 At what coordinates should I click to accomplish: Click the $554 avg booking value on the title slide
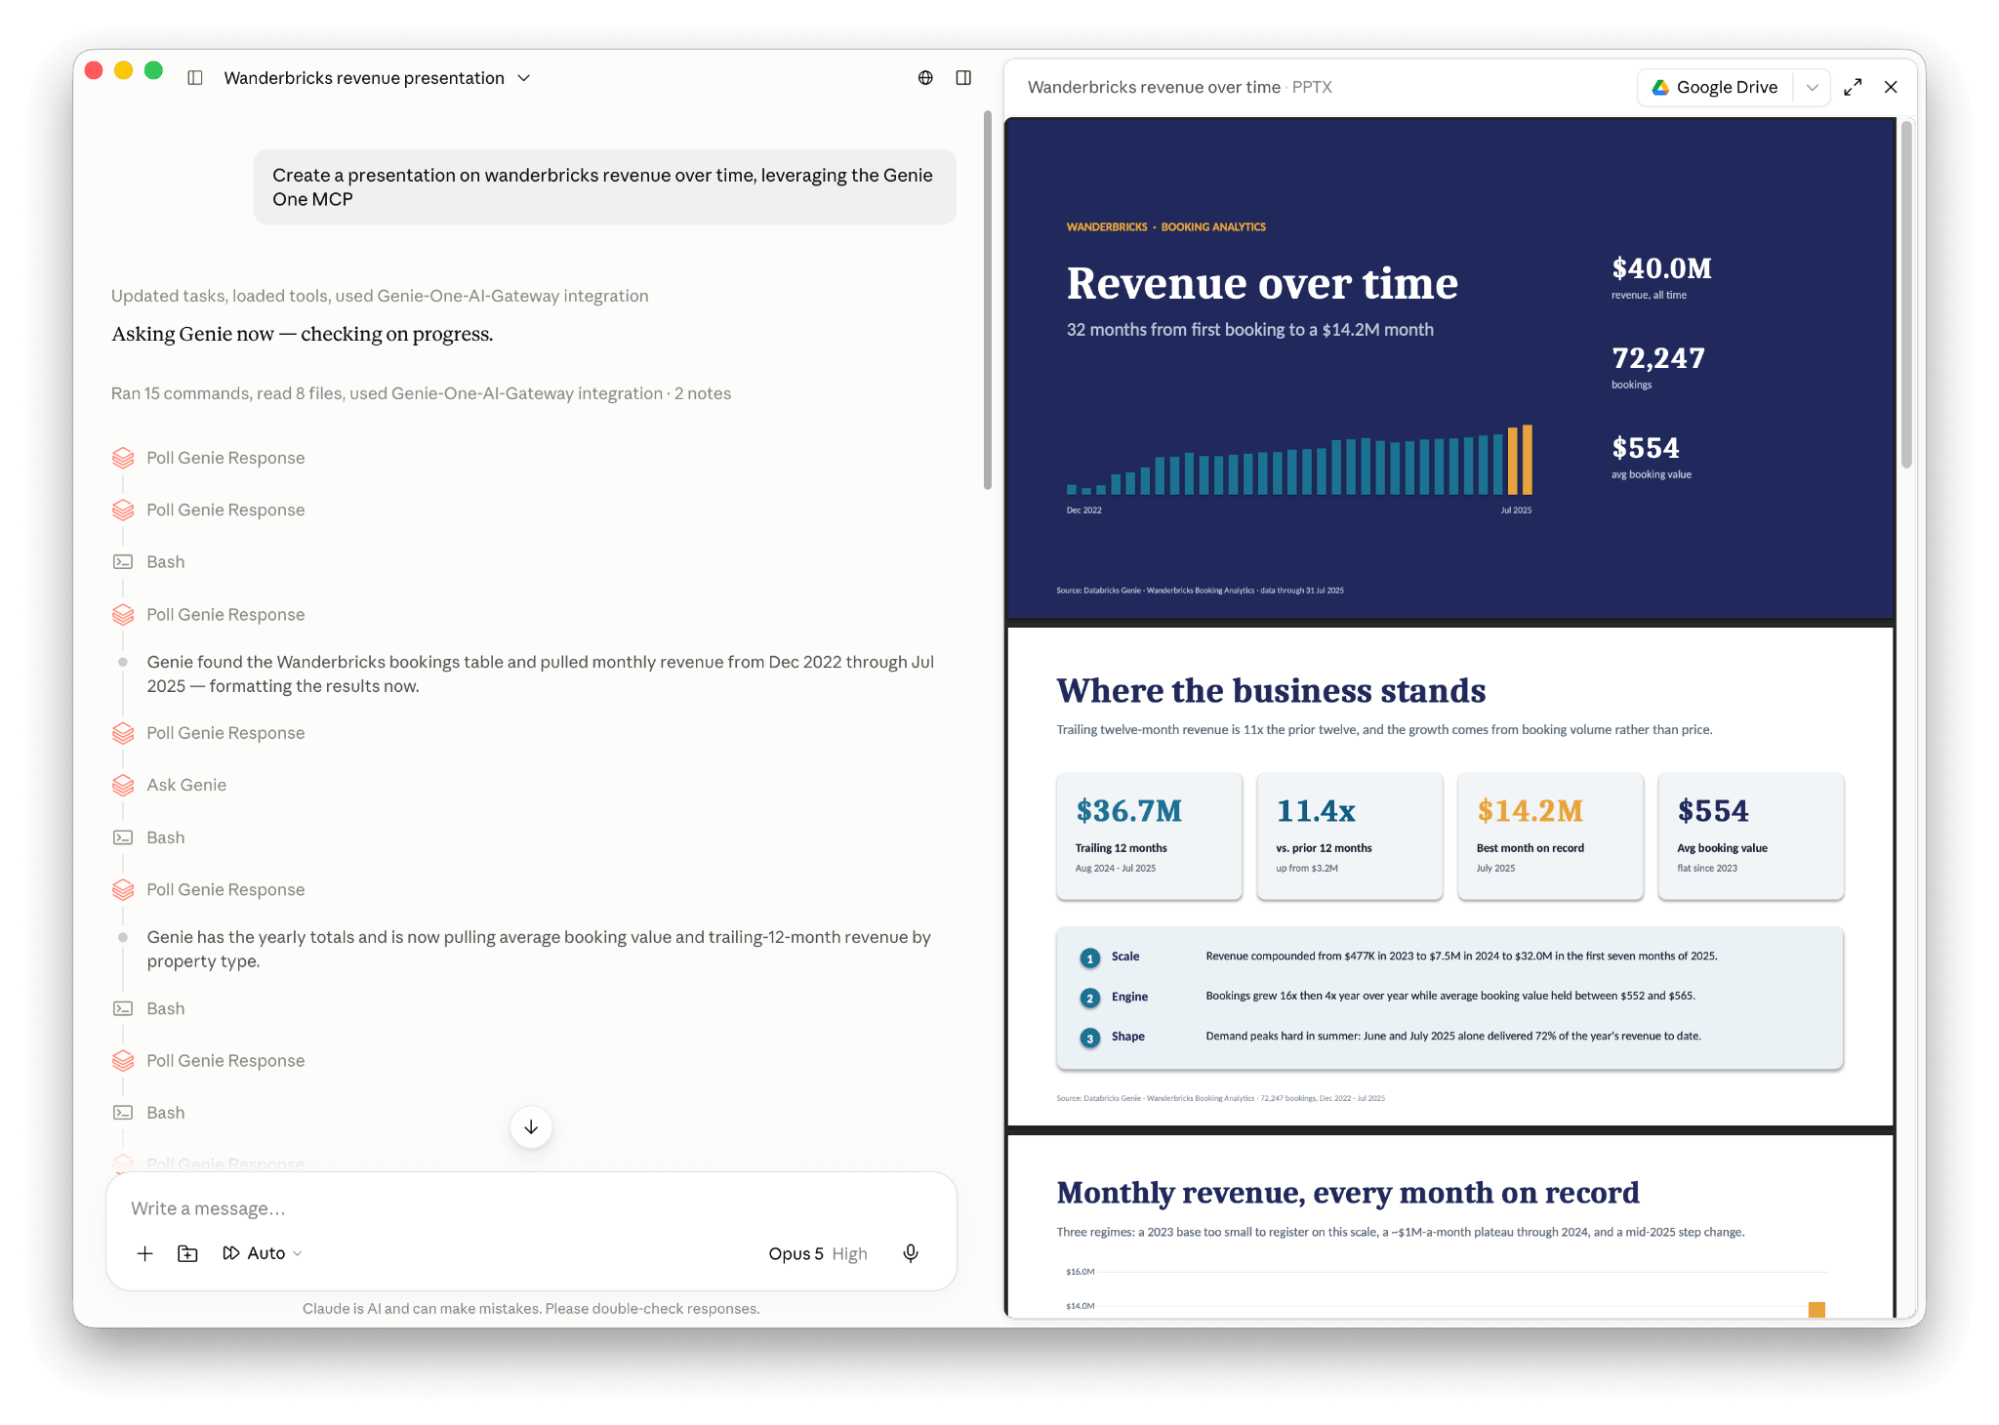[x=1645, y=448]
